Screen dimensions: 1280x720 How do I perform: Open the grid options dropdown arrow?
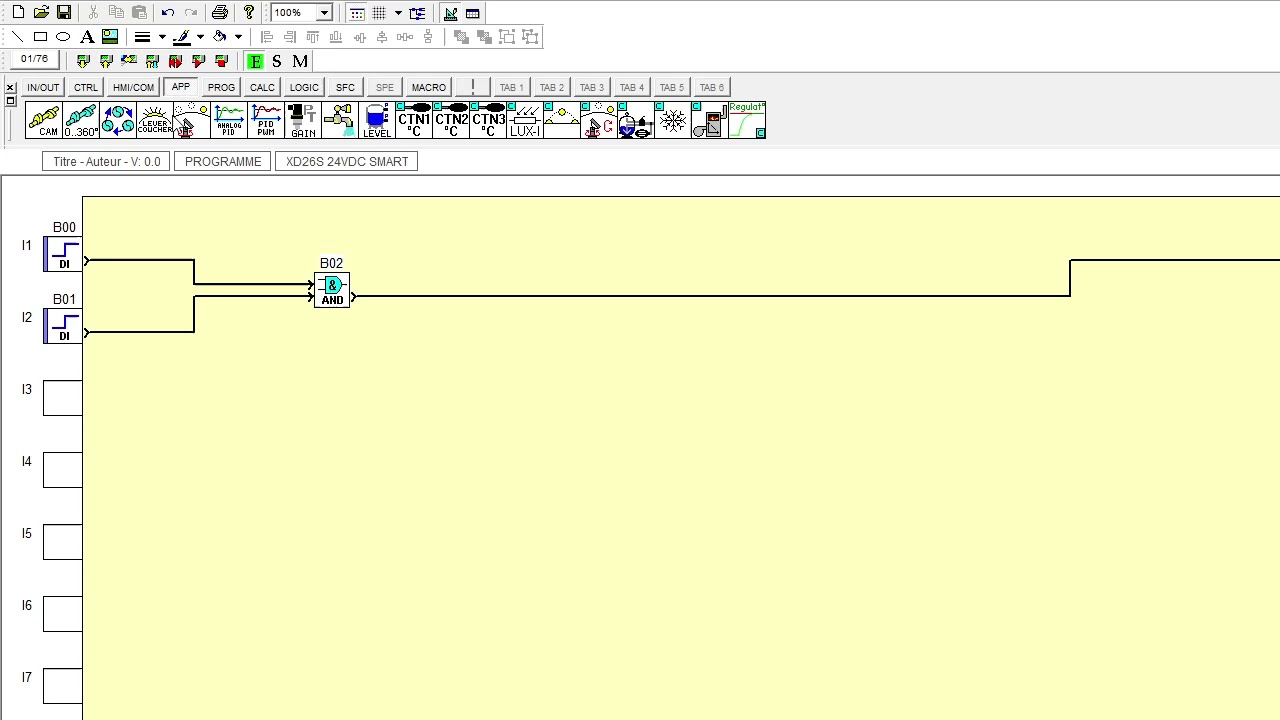click(x=398, y=13)
